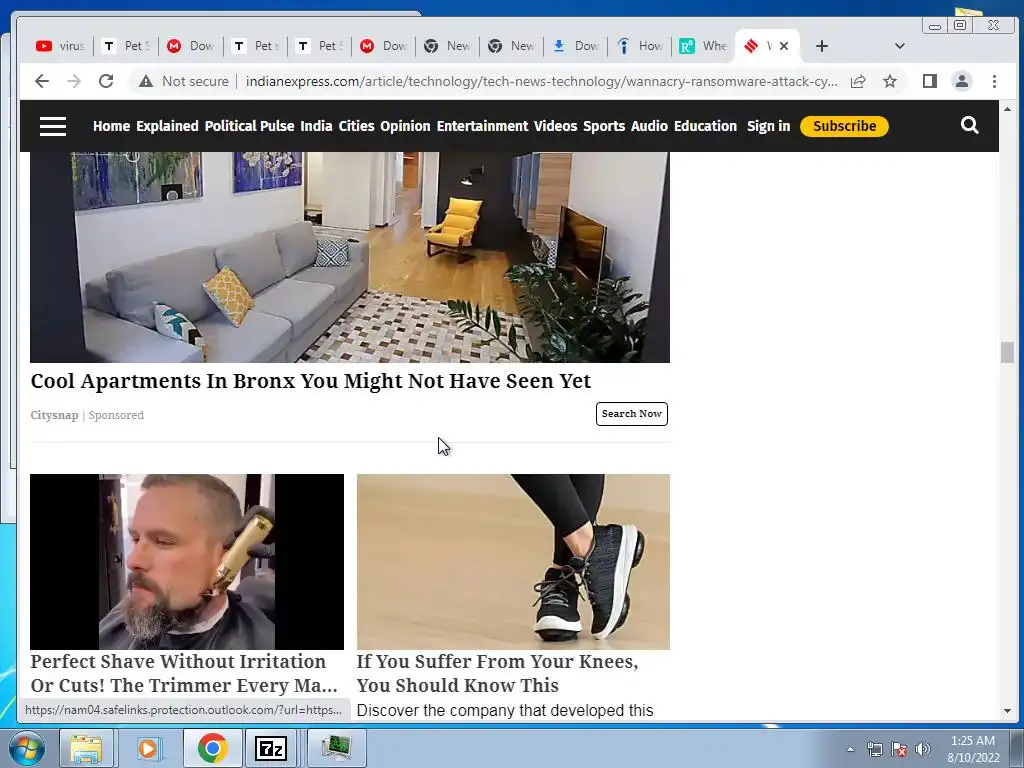Viewport: 1024px width, 768px height.
Task: Click the page vertical scrollbar thumb
Action: (x=1007, y=353)
